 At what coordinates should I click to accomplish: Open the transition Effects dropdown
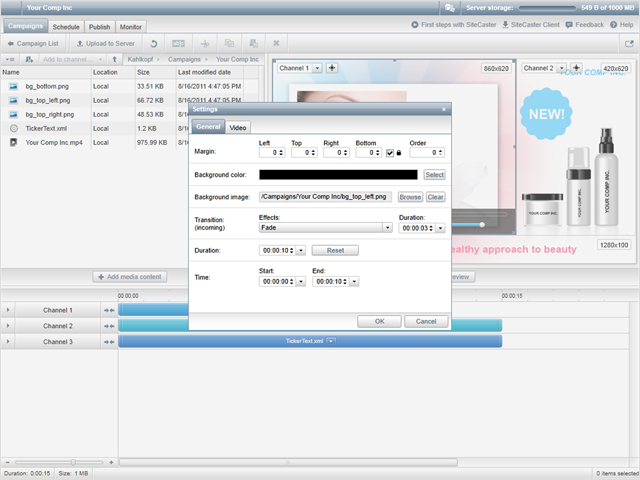pos(386,228)
